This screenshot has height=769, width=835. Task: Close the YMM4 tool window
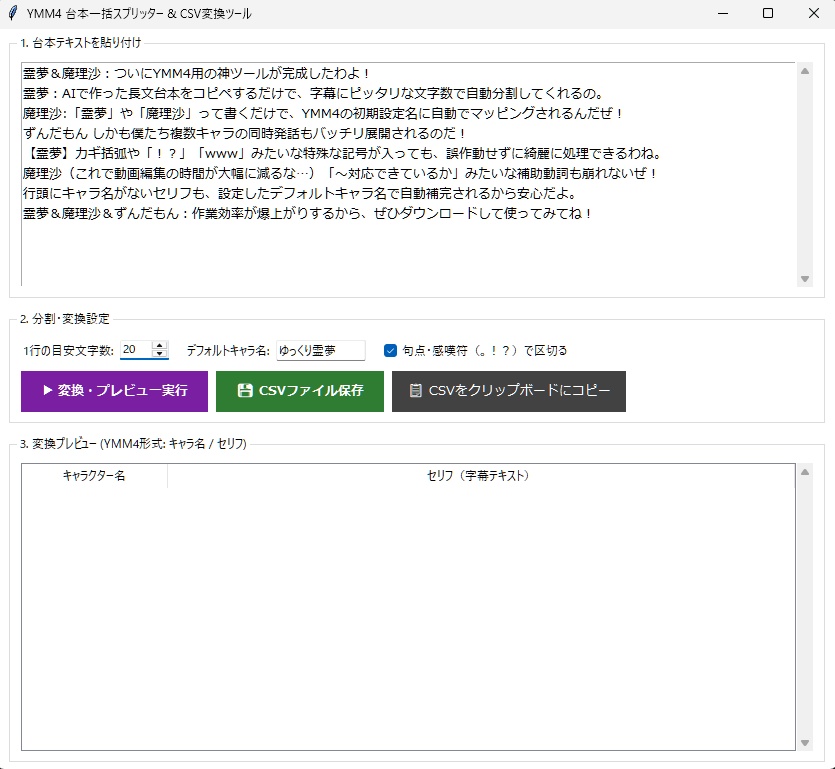pos(813,13)
